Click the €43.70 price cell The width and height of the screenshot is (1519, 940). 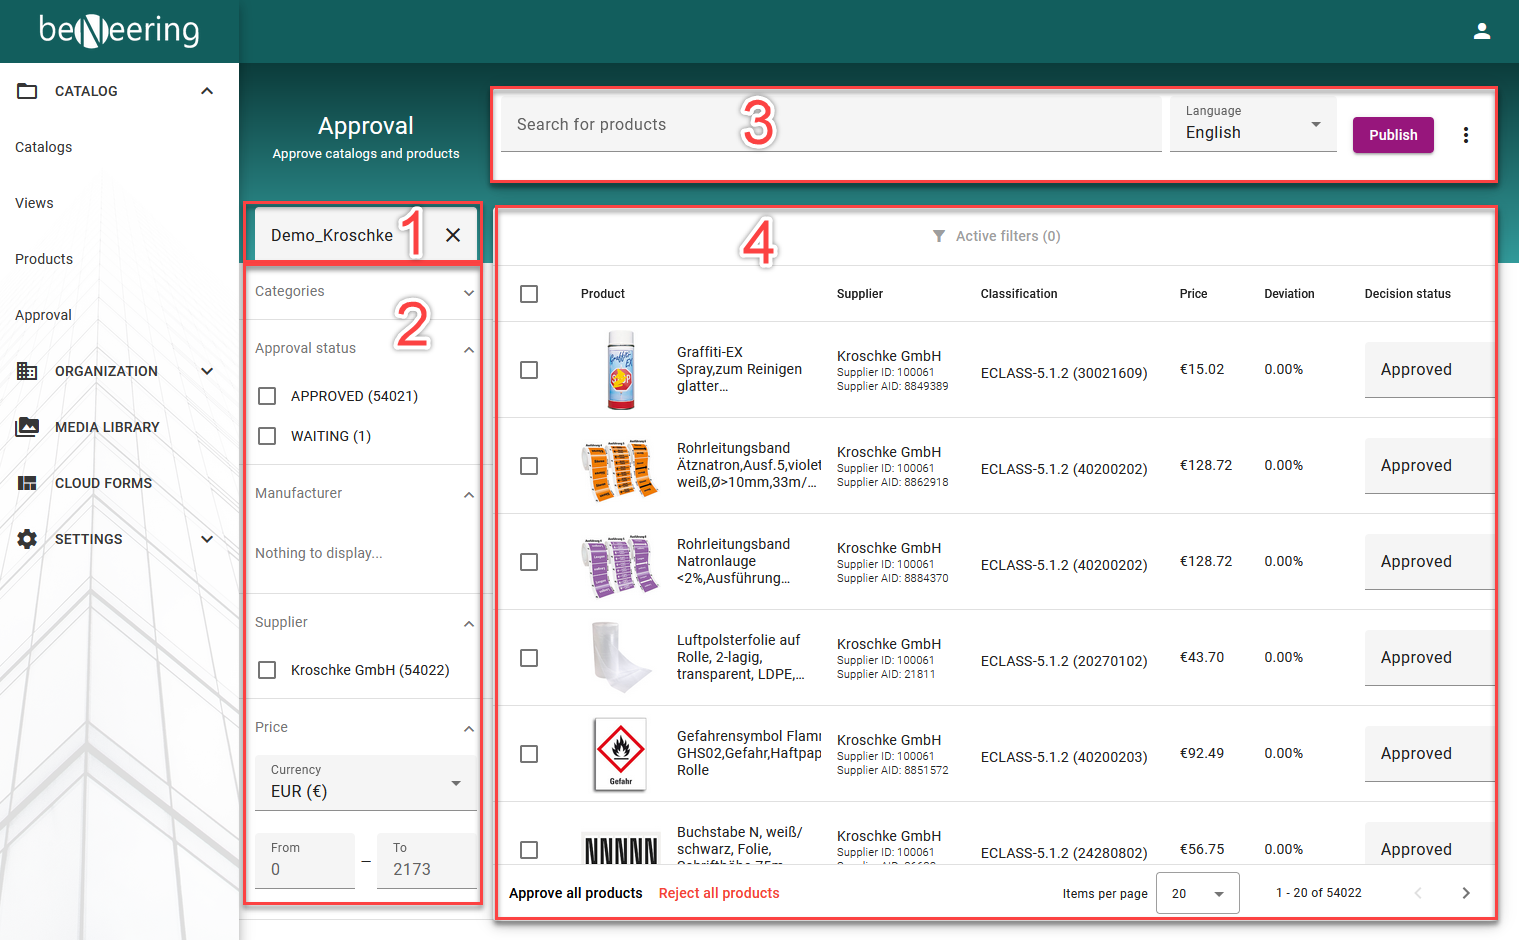point(1202,657)
